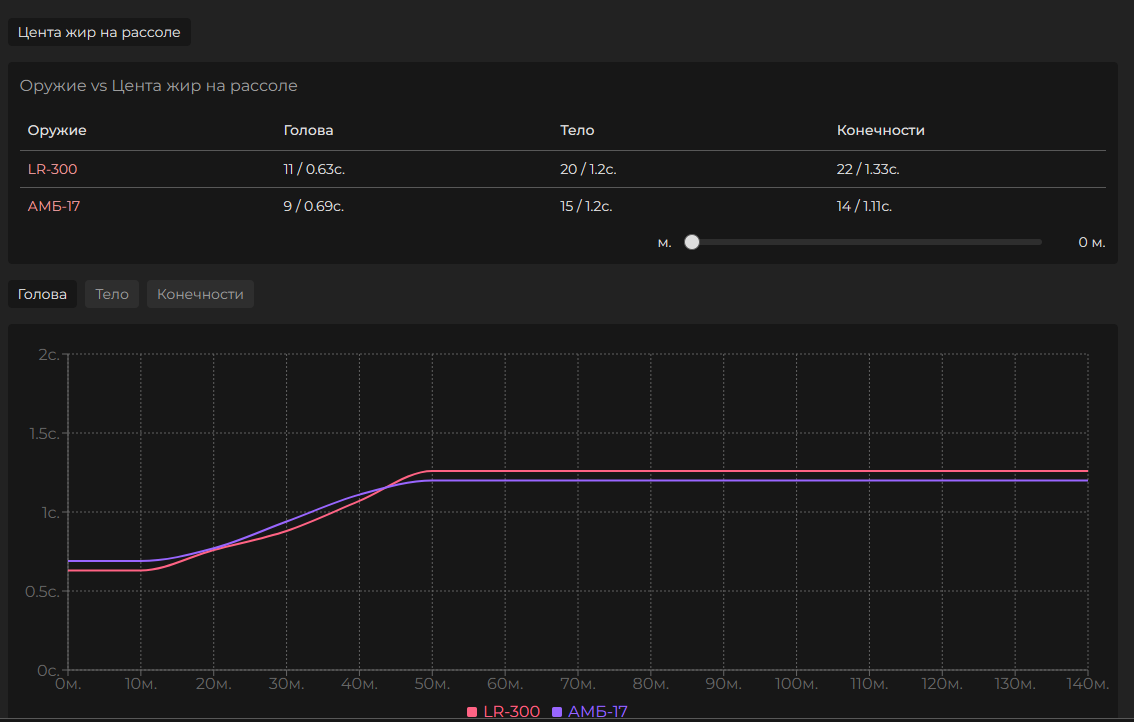Switch to the Голова chart tab

pos(42,294)
